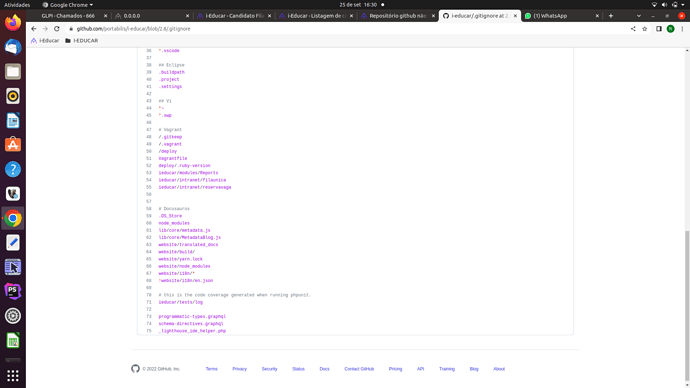Open the share page icon
The height and width of the screenshot is (388, 690).
[x=633, y=29]
